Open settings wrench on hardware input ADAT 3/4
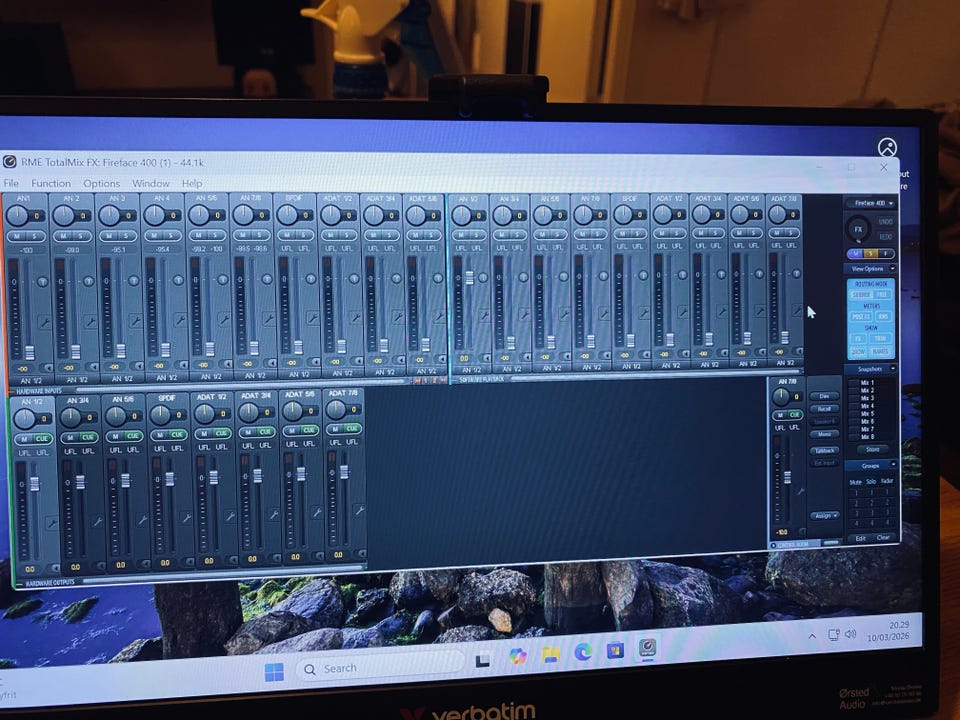This screenshot has width=960, height=720. (x=398, y=317)
